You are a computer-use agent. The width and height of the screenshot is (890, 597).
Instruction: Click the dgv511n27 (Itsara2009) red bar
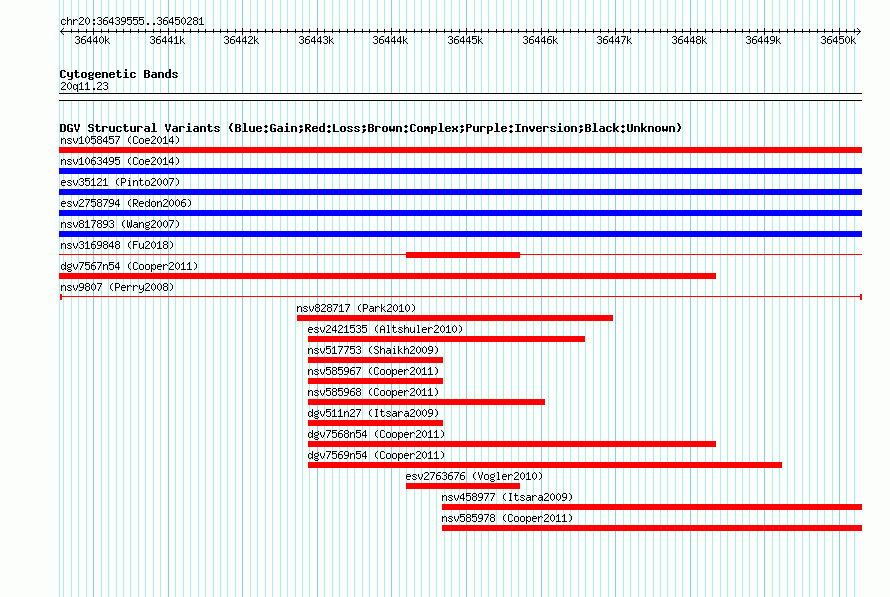click(375, 423)
